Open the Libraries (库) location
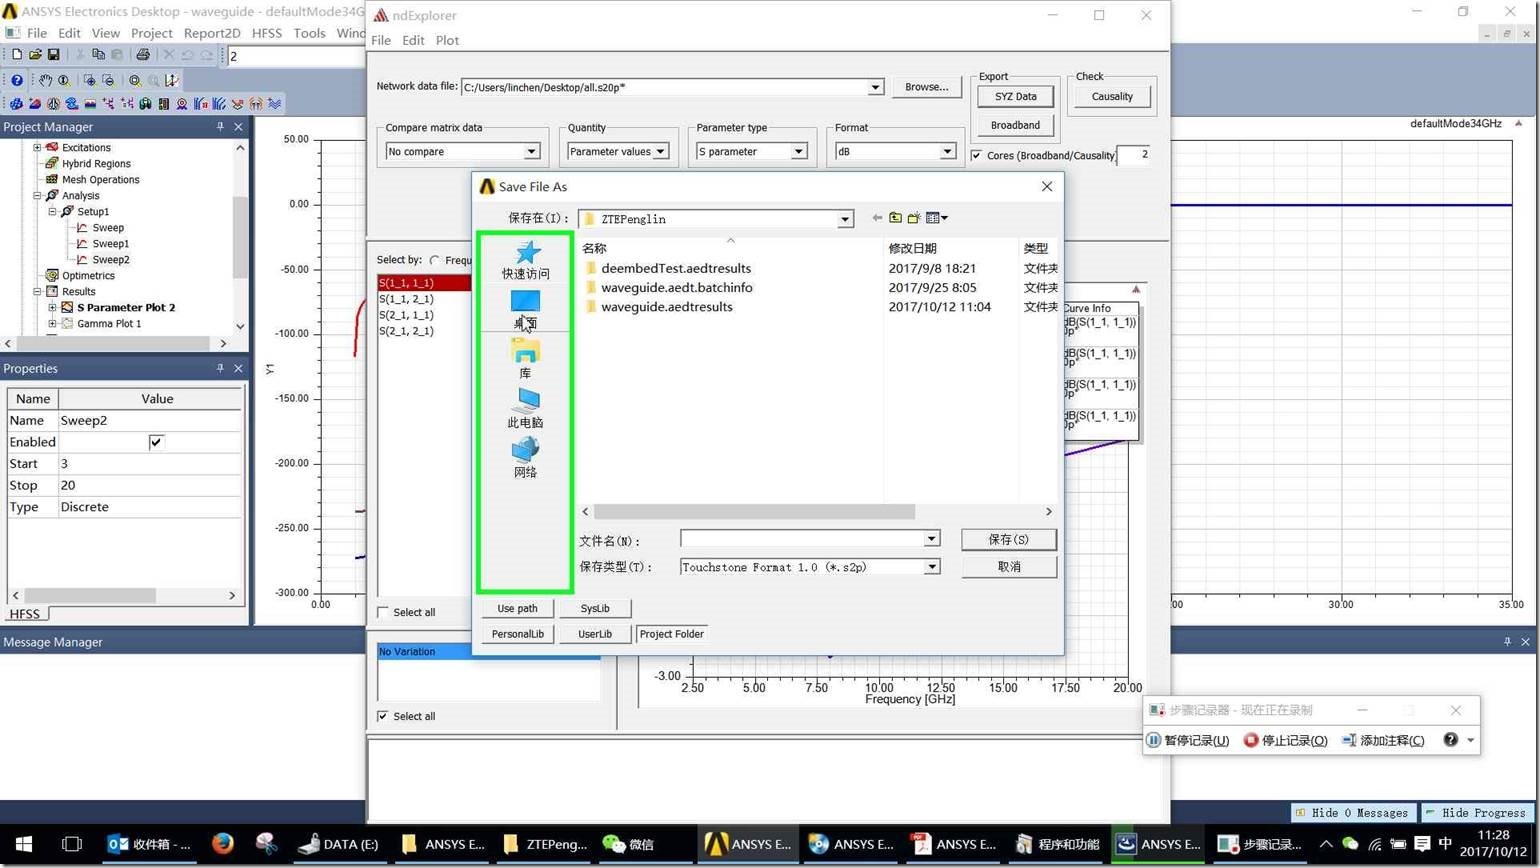 click(x=525, y=358)
